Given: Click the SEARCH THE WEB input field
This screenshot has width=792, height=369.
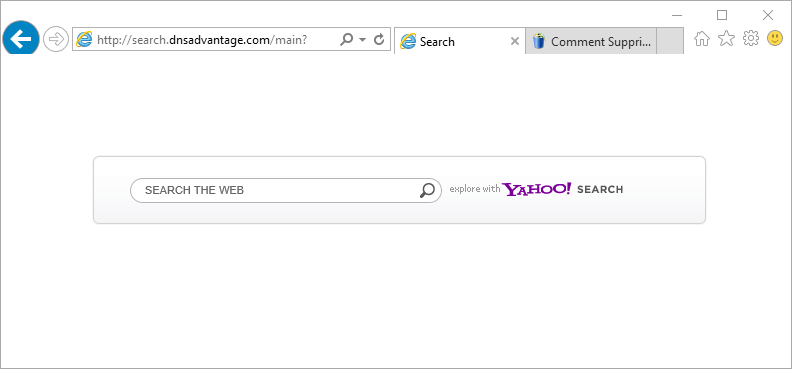Looking at the screenshot, I should (x=286, y=190).
